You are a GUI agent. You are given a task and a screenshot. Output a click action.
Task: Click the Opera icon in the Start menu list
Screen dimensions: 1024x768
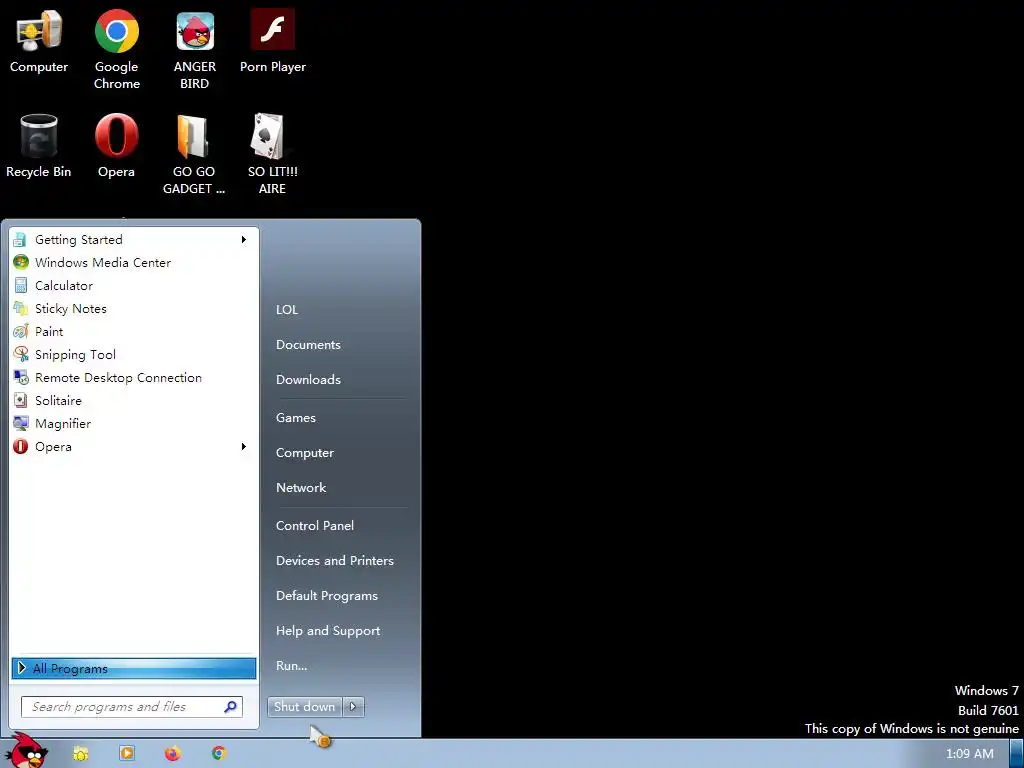[20, 447]
